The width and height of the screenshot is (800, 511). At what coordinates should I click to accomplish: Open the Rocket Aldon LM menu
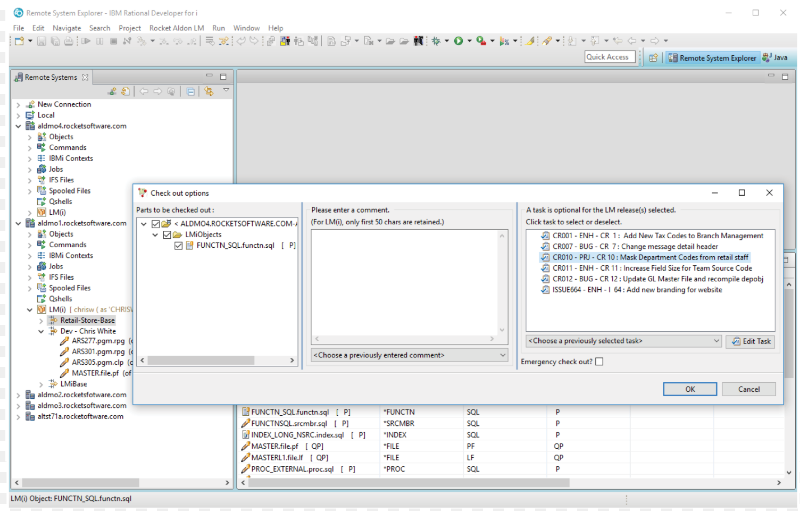(x=176, y=28)
